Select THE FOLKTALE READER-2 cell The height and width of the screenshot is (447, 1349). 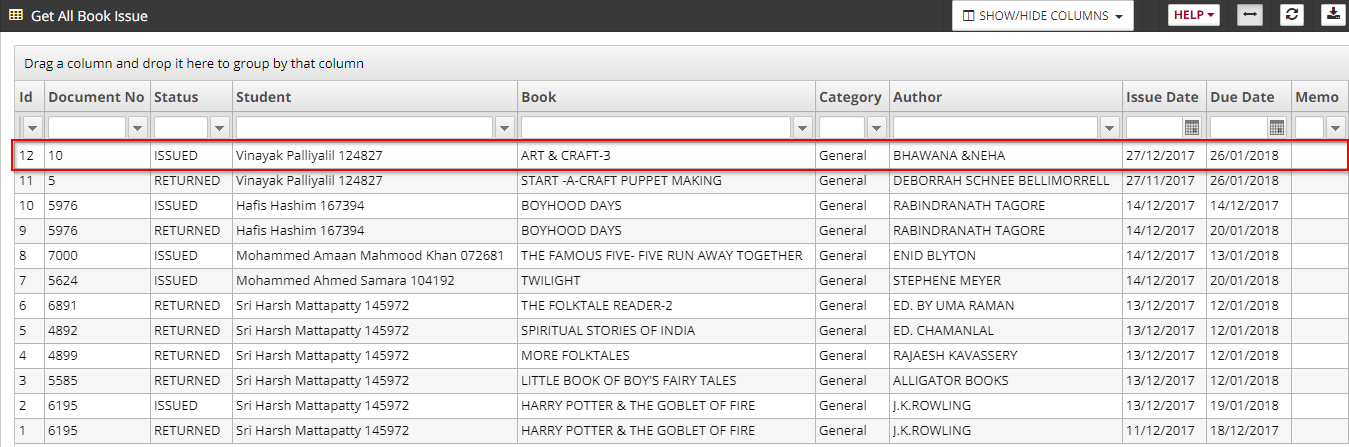coord(666,305)
